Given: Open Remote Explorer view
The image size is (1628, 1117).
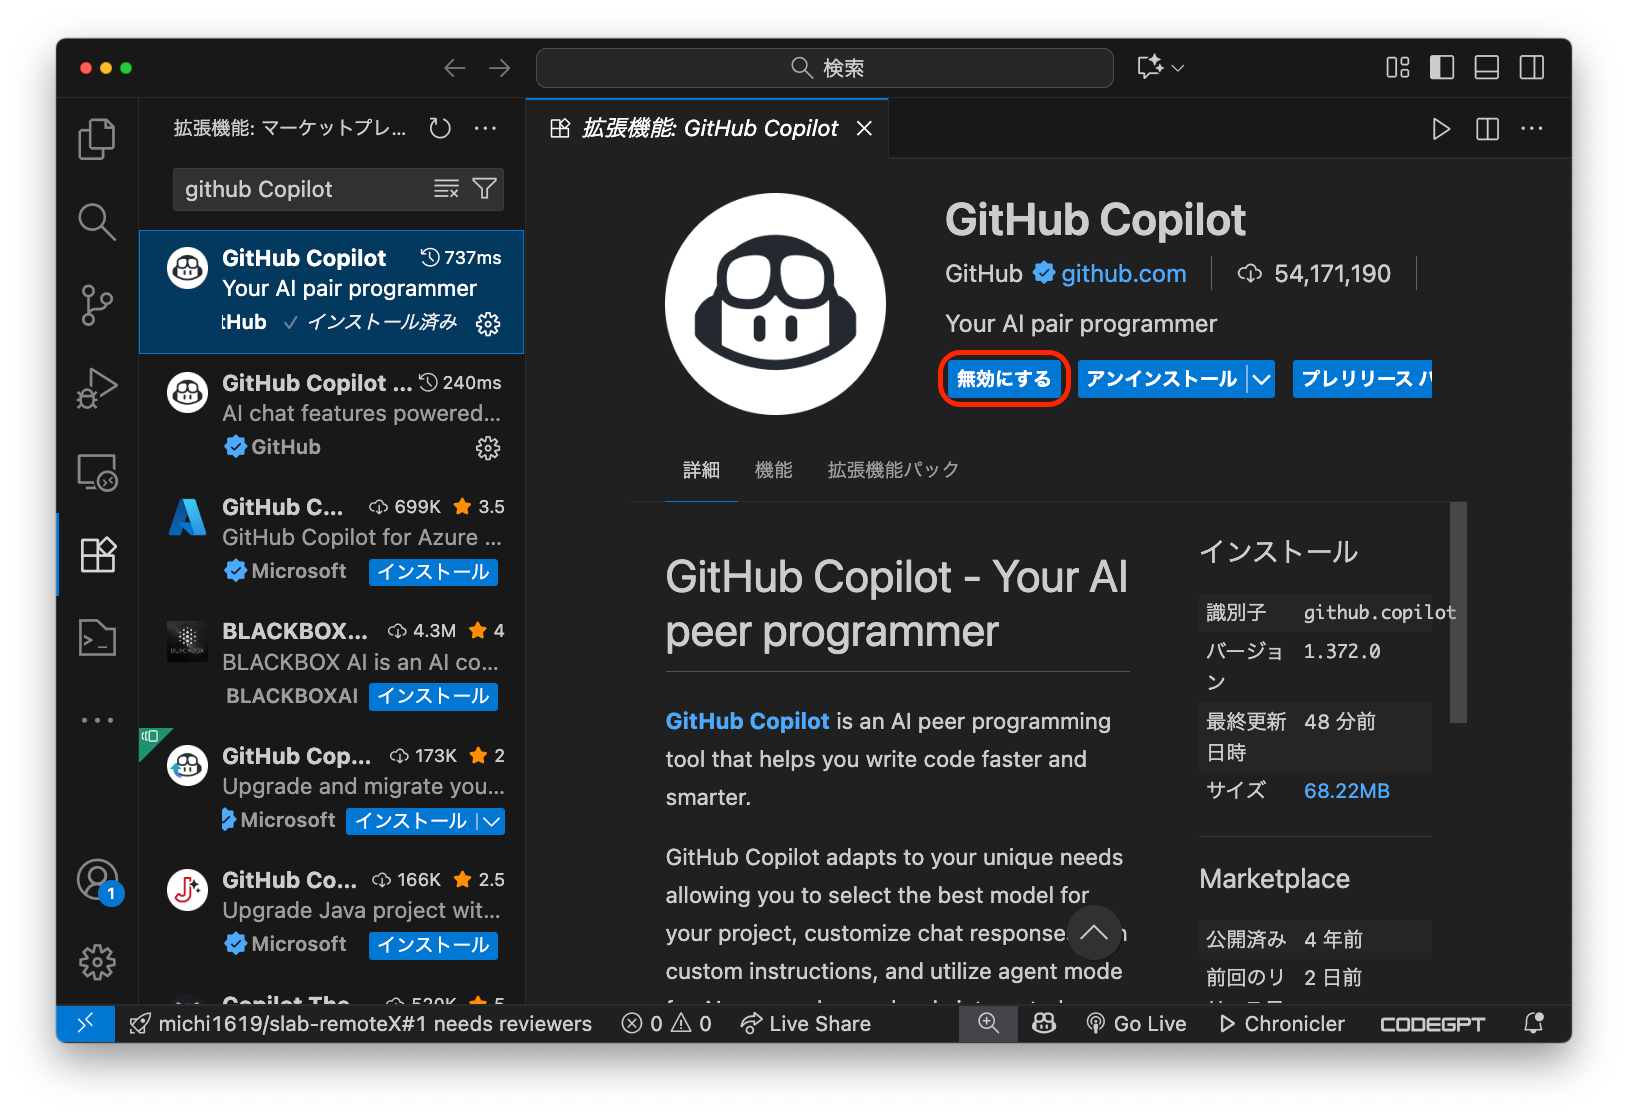Looking at the screenshot, I should tap(97, 471).
